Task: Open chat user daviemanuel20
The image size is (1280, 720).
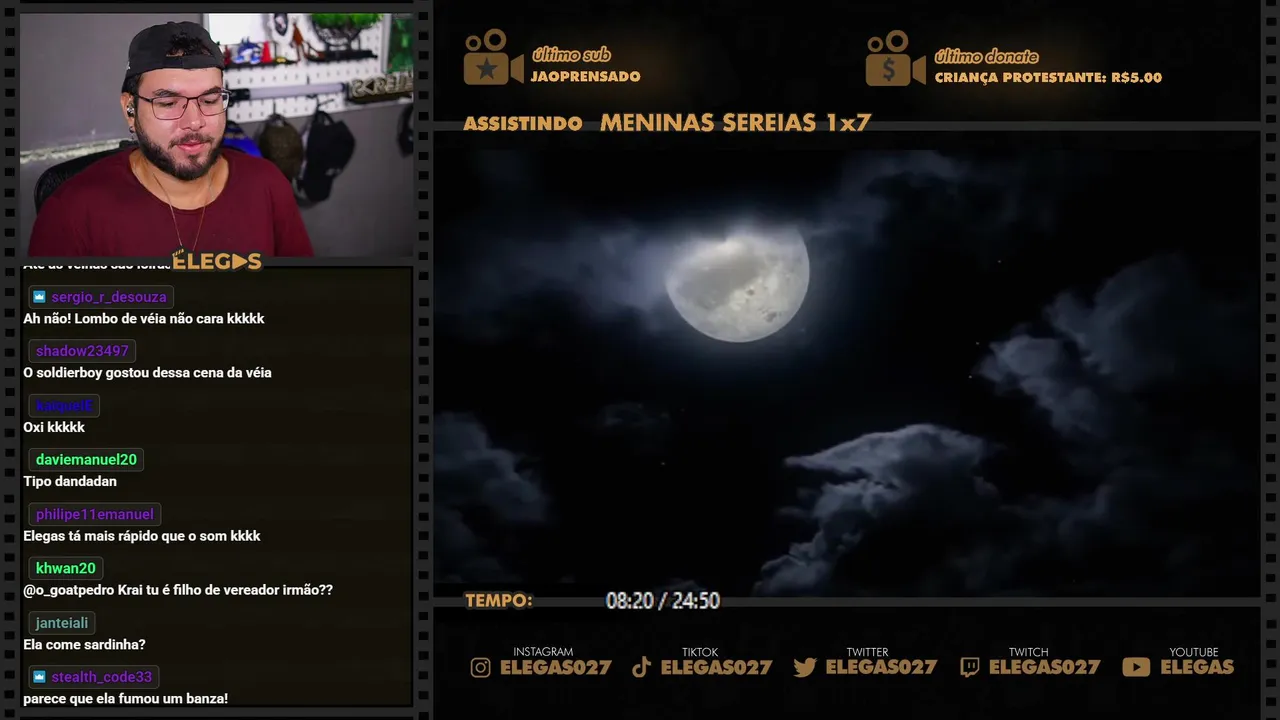Action: tap(86, 460)
